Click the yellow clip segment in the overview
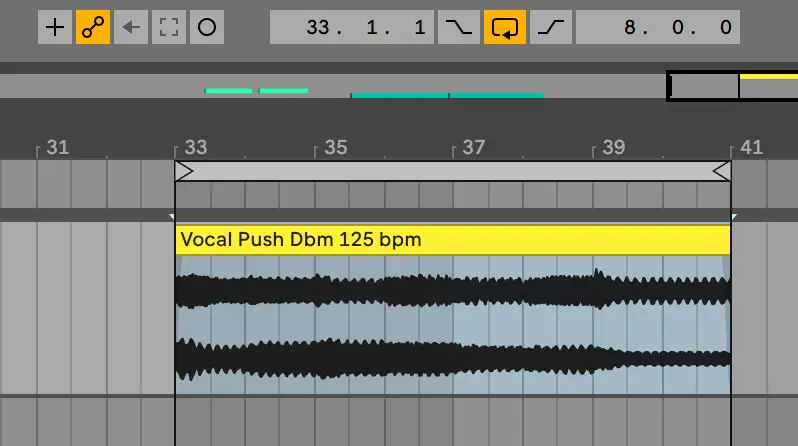798x446 pixels. (768, 76)
